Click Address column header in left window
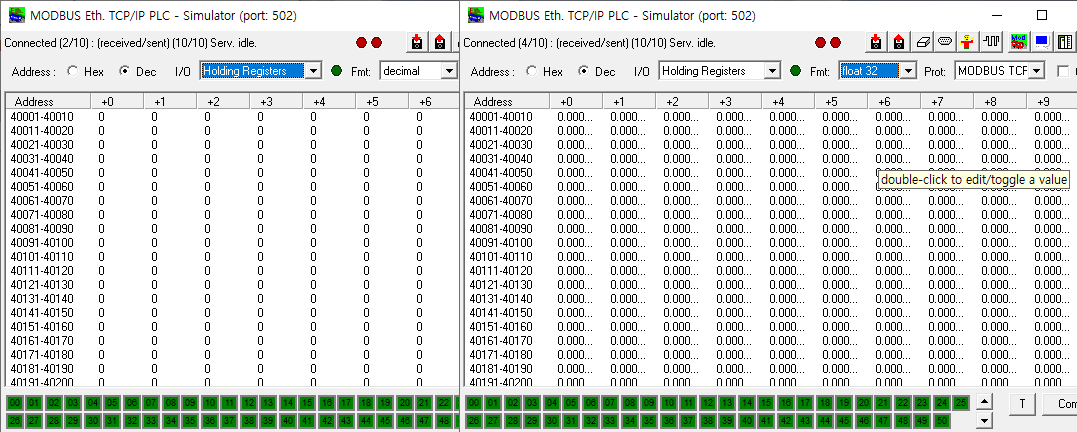This screenshot has height=432, width=1077. (48, 102)
